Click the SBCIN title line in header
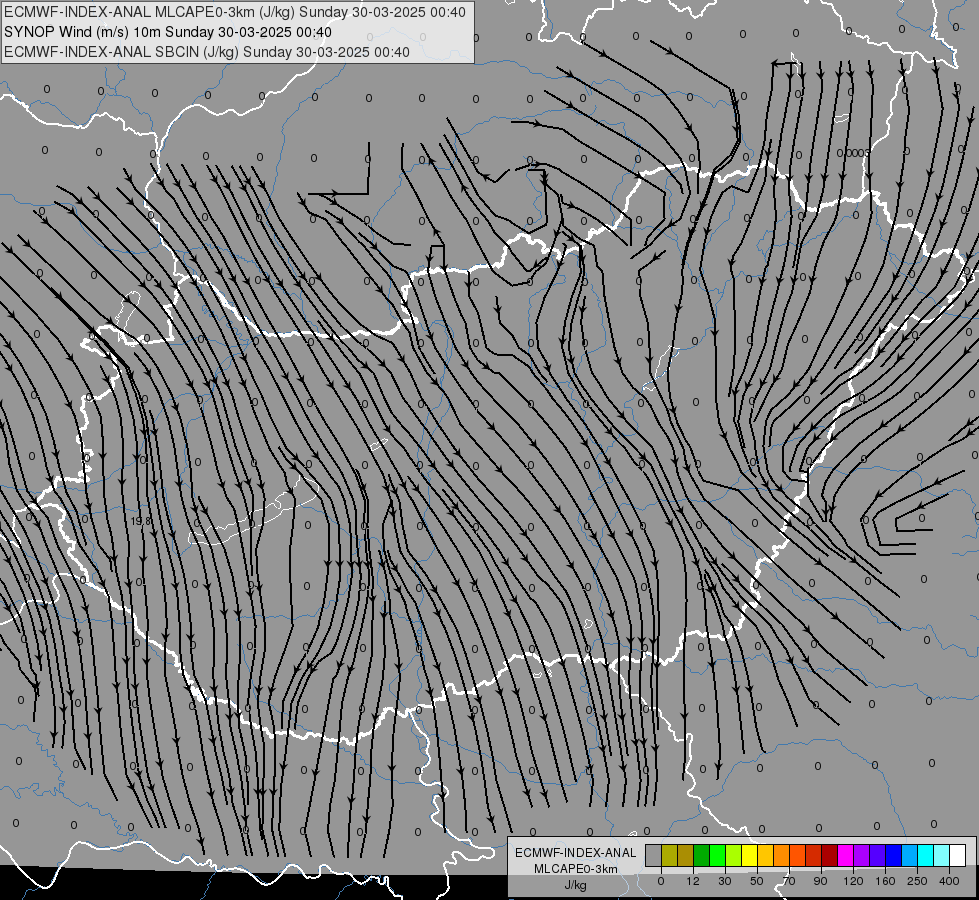Viewport: 979px width, 900px height. 207,52
